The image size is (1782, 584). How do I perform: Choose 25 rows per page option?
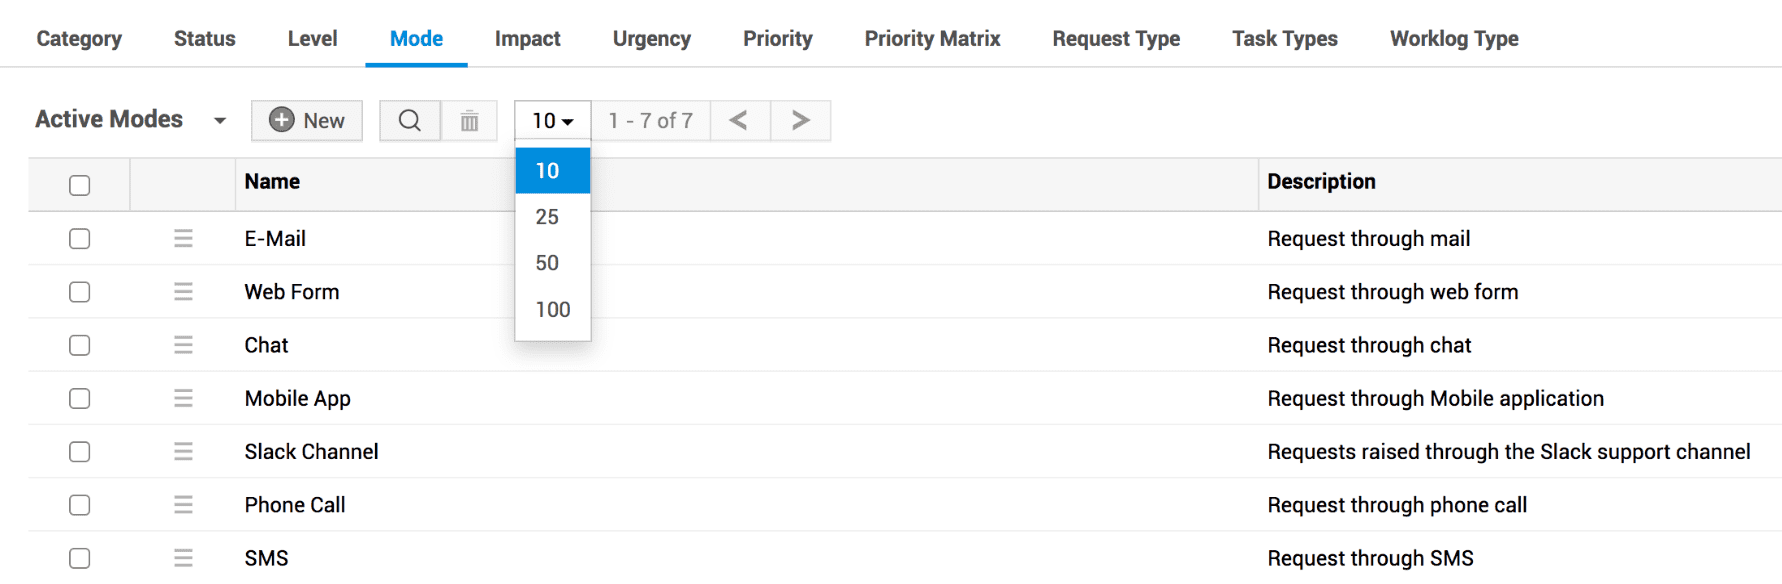(x=547, y=217)
